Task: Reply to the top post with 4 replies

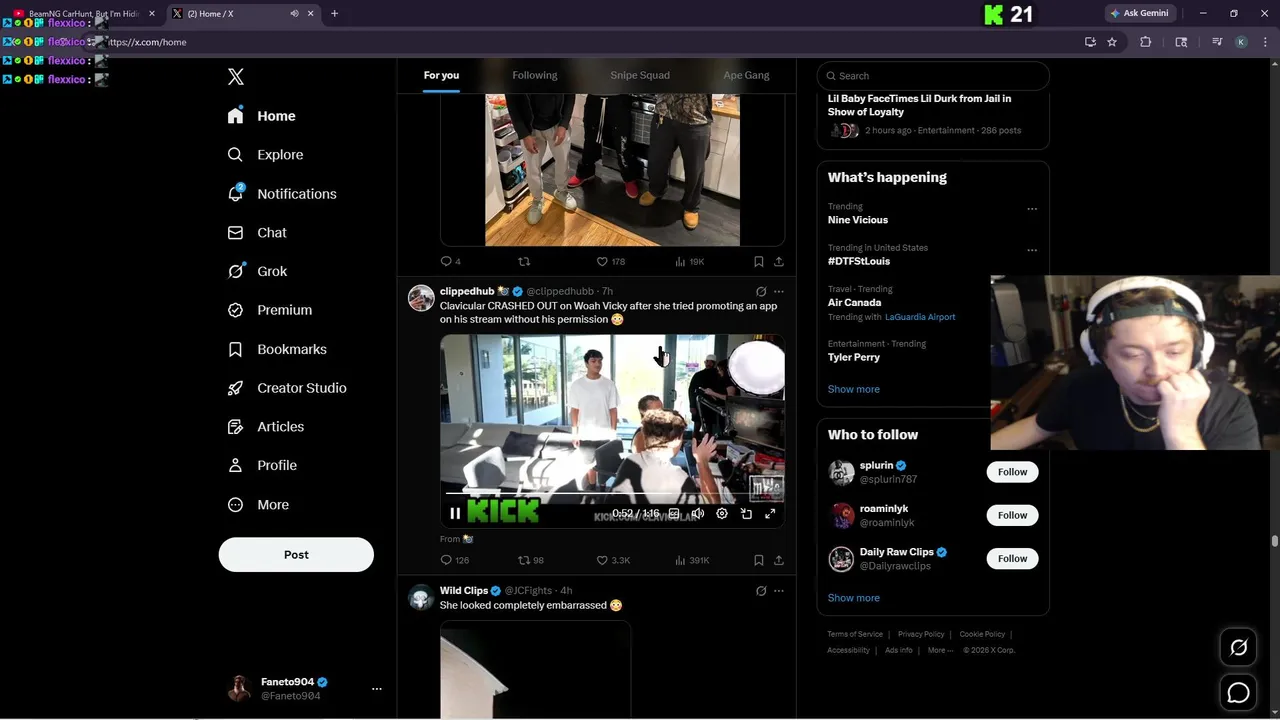Action: (451, 261)
